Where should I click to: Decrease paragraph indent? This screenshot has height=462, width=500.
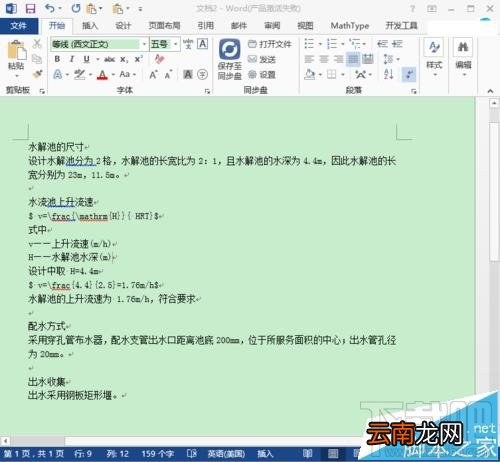(382, 44)
